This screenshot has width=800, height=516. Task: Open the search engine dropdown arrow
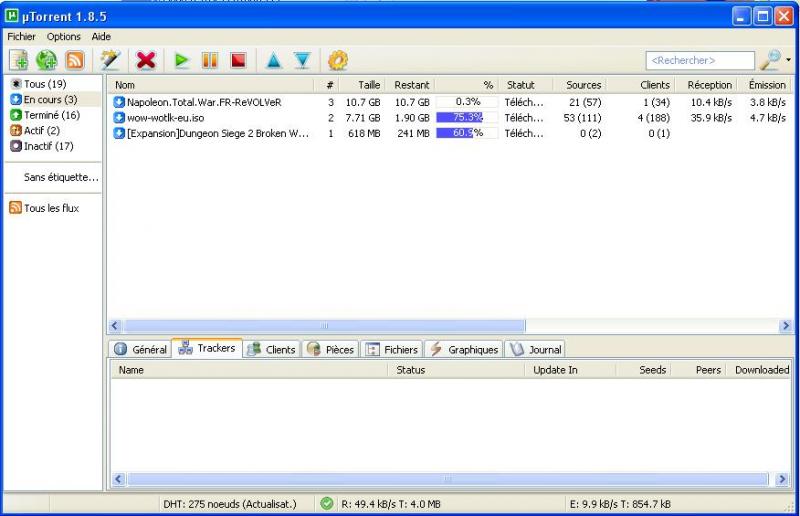pos(789,60)
